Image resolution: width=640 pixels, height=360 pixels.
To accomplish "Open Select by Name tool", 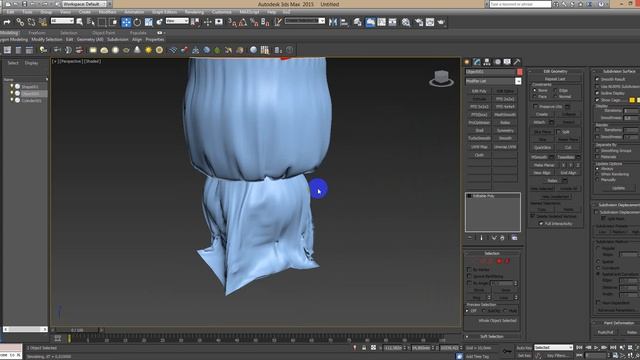I will click(91, 22).
